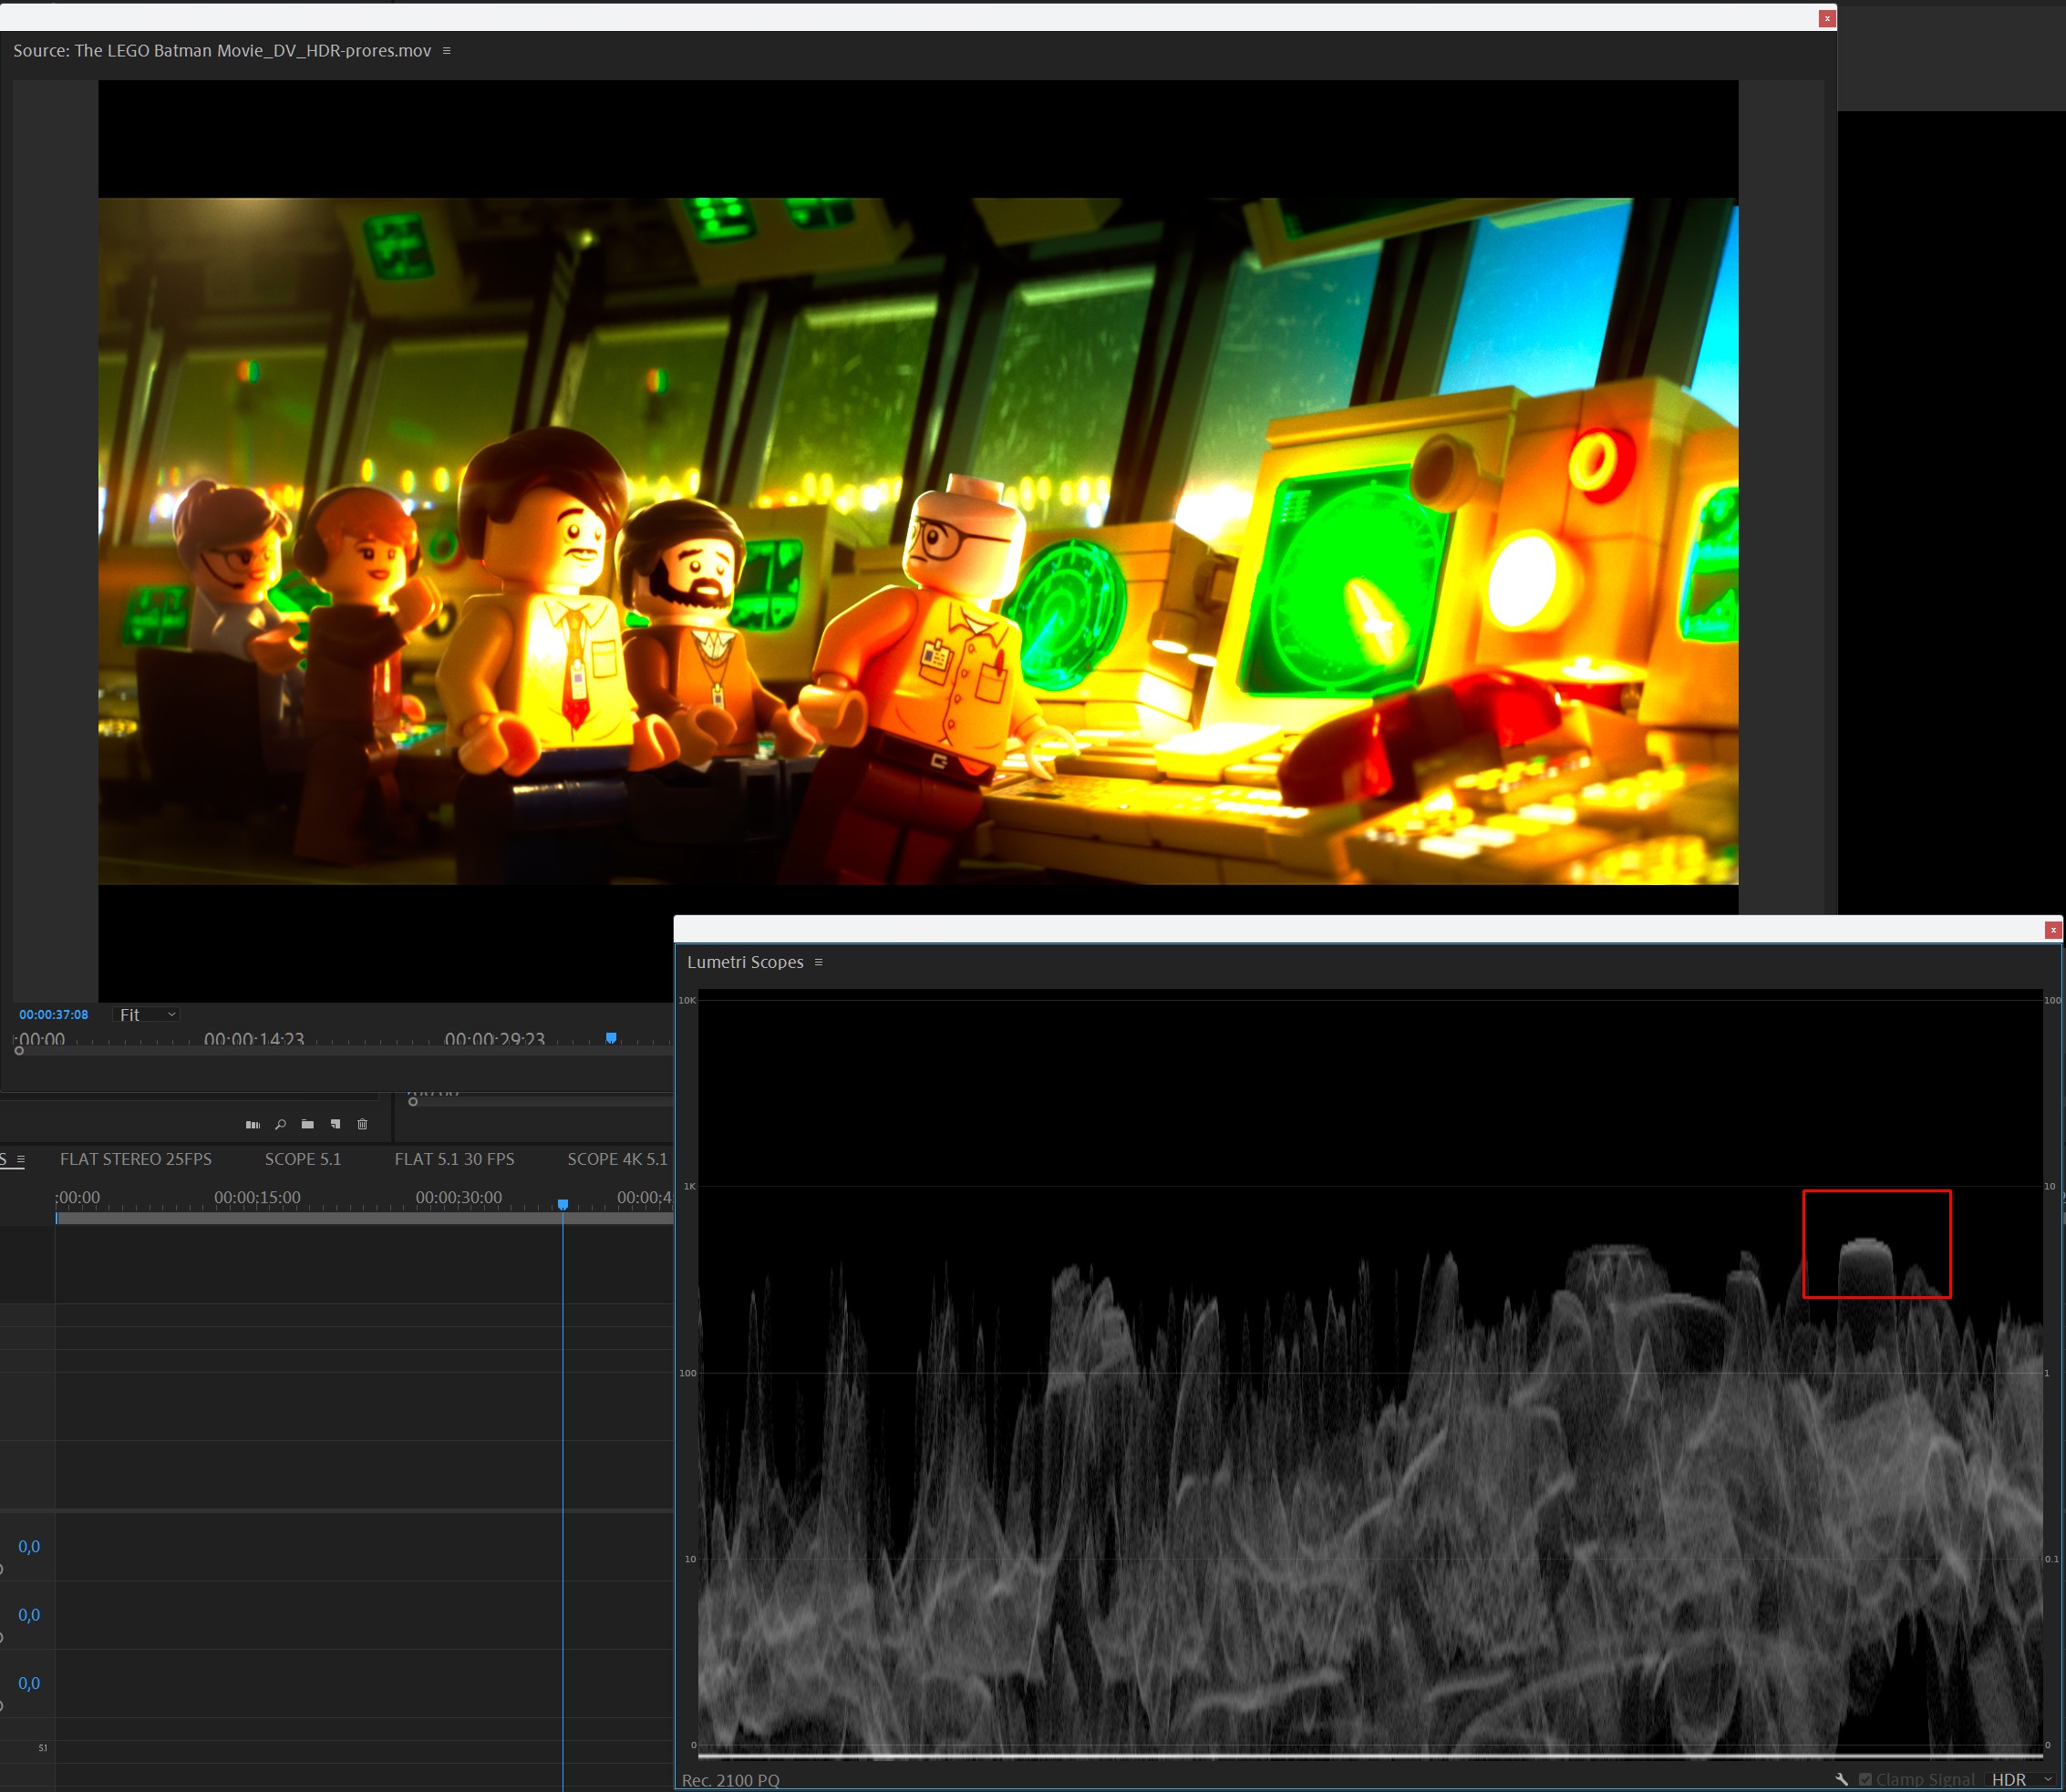This screenshot has height=1792, width=2066.
Task: Click the 00:00:15:00 mark on timeline ruler
Action: (257, 1197)
